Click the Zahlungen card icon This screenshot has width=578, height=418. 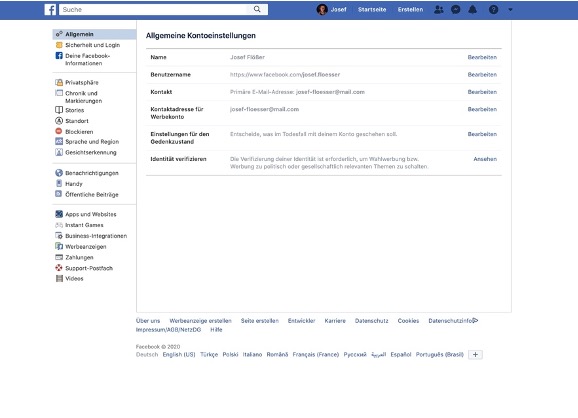tap(59, 257)
